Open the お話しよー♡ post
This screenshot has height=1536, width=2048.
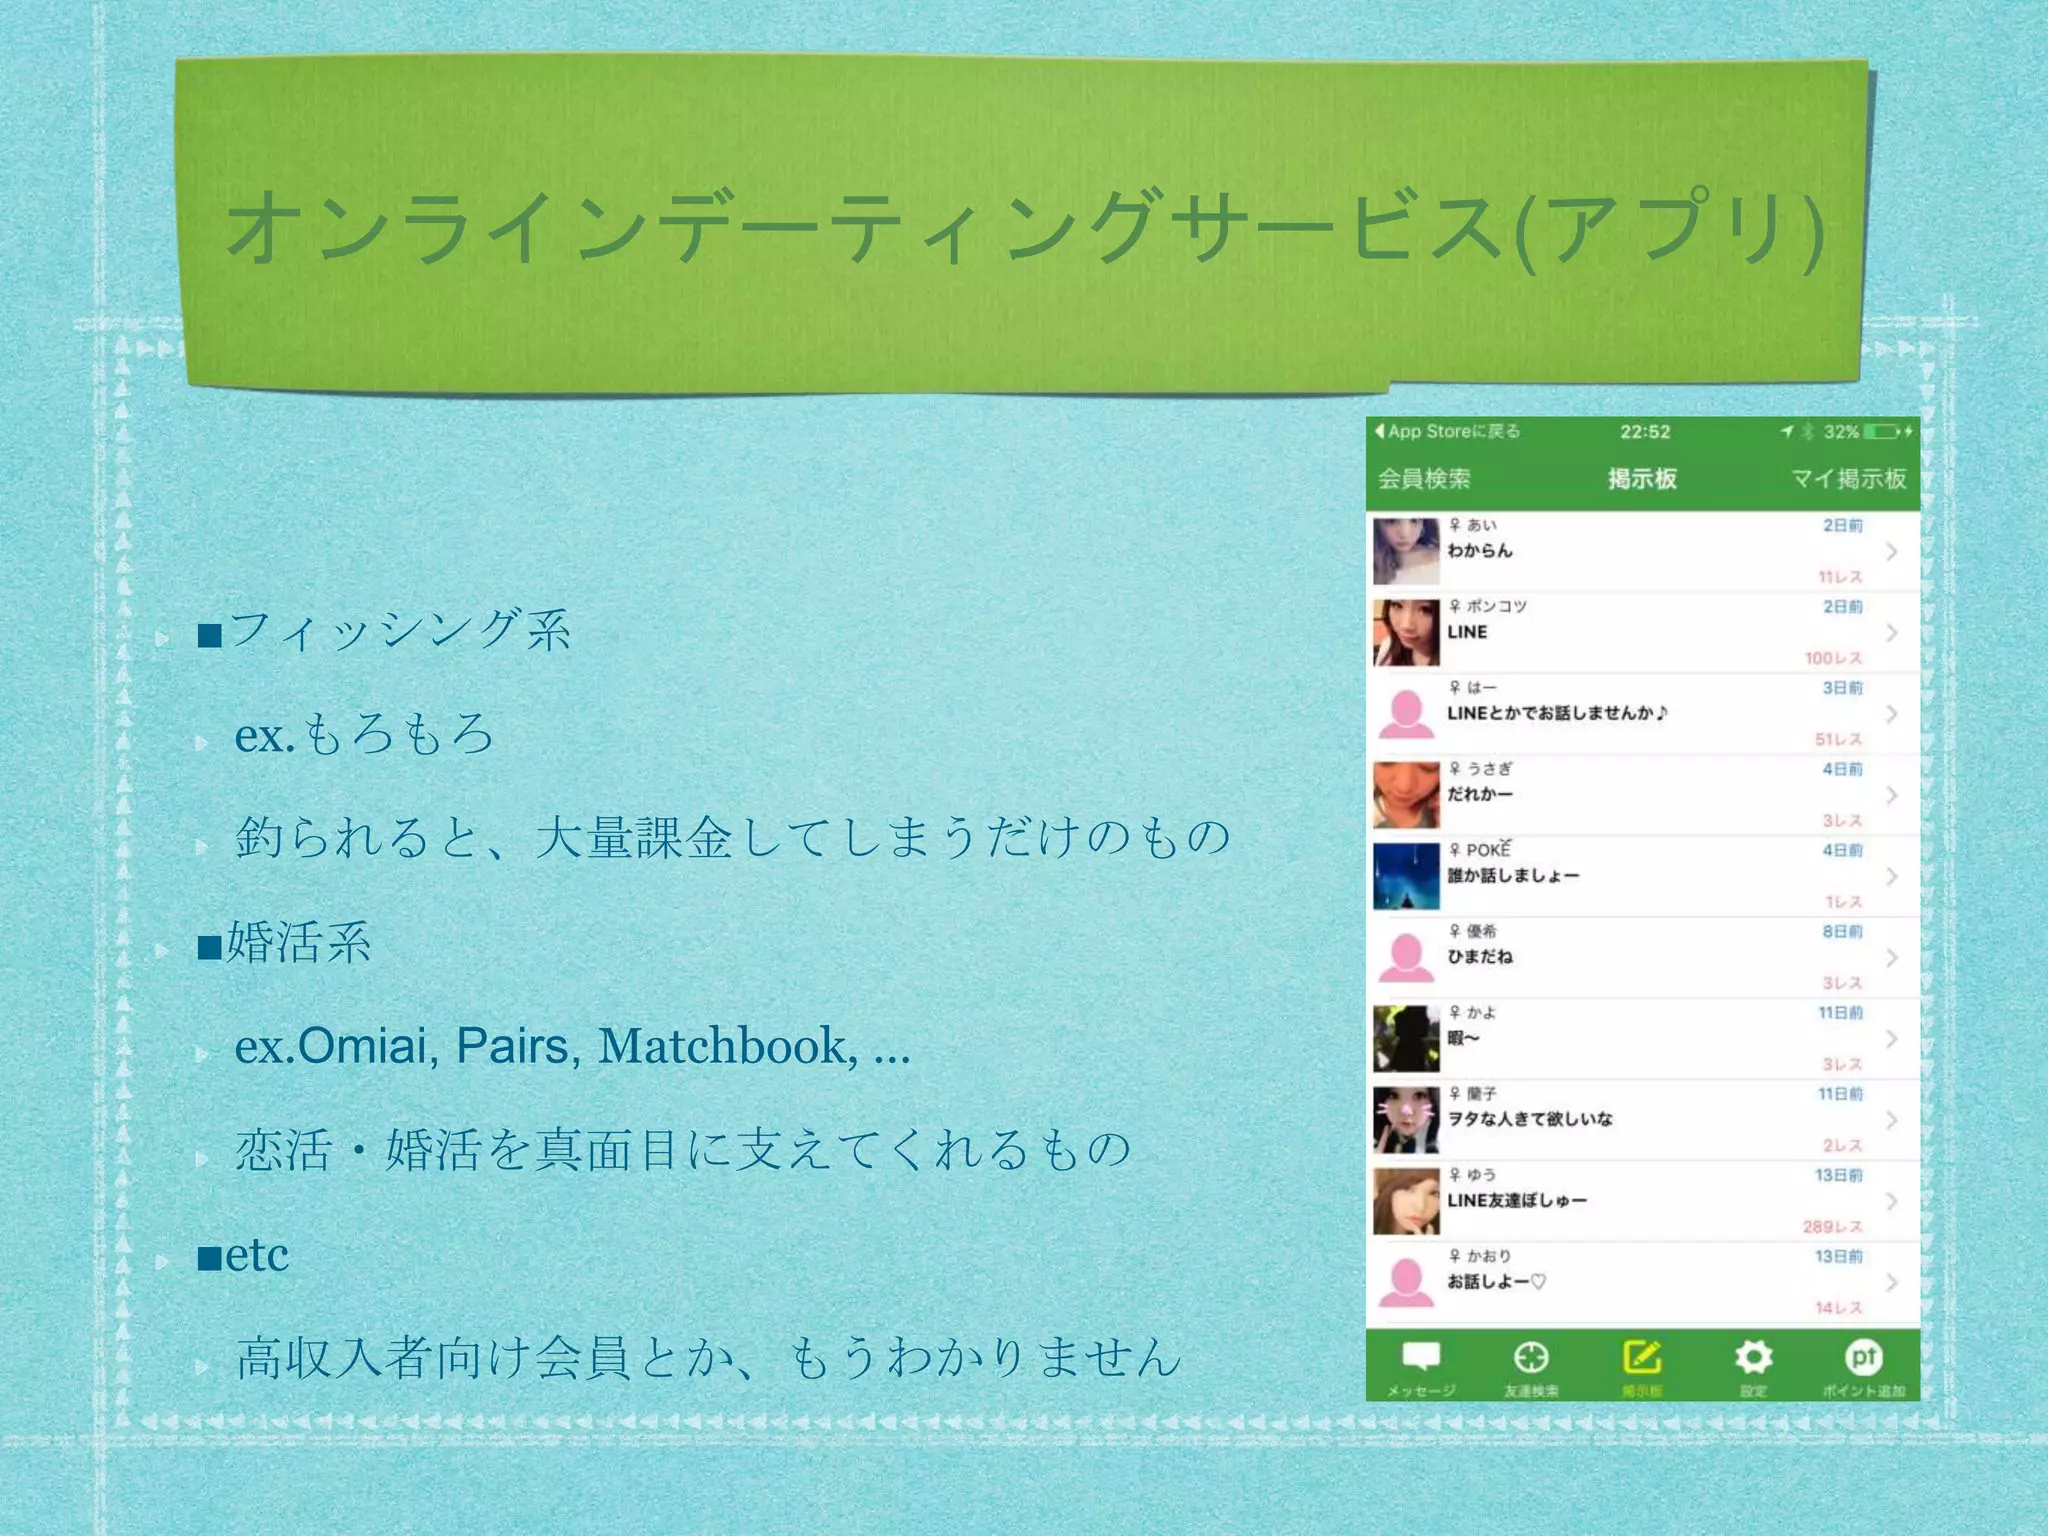click(x=1643, y=1282)
